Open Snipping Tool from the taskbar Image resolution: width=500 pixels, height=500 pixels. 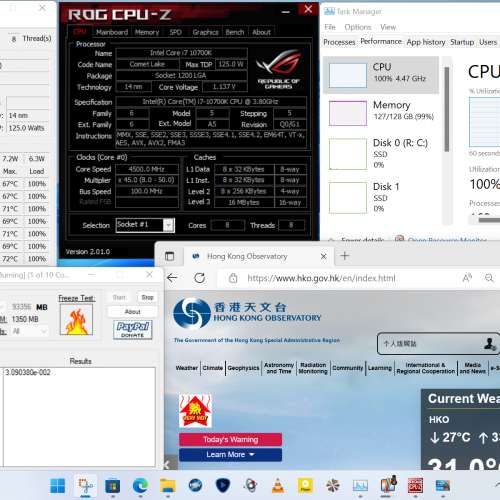pos(85,486)
